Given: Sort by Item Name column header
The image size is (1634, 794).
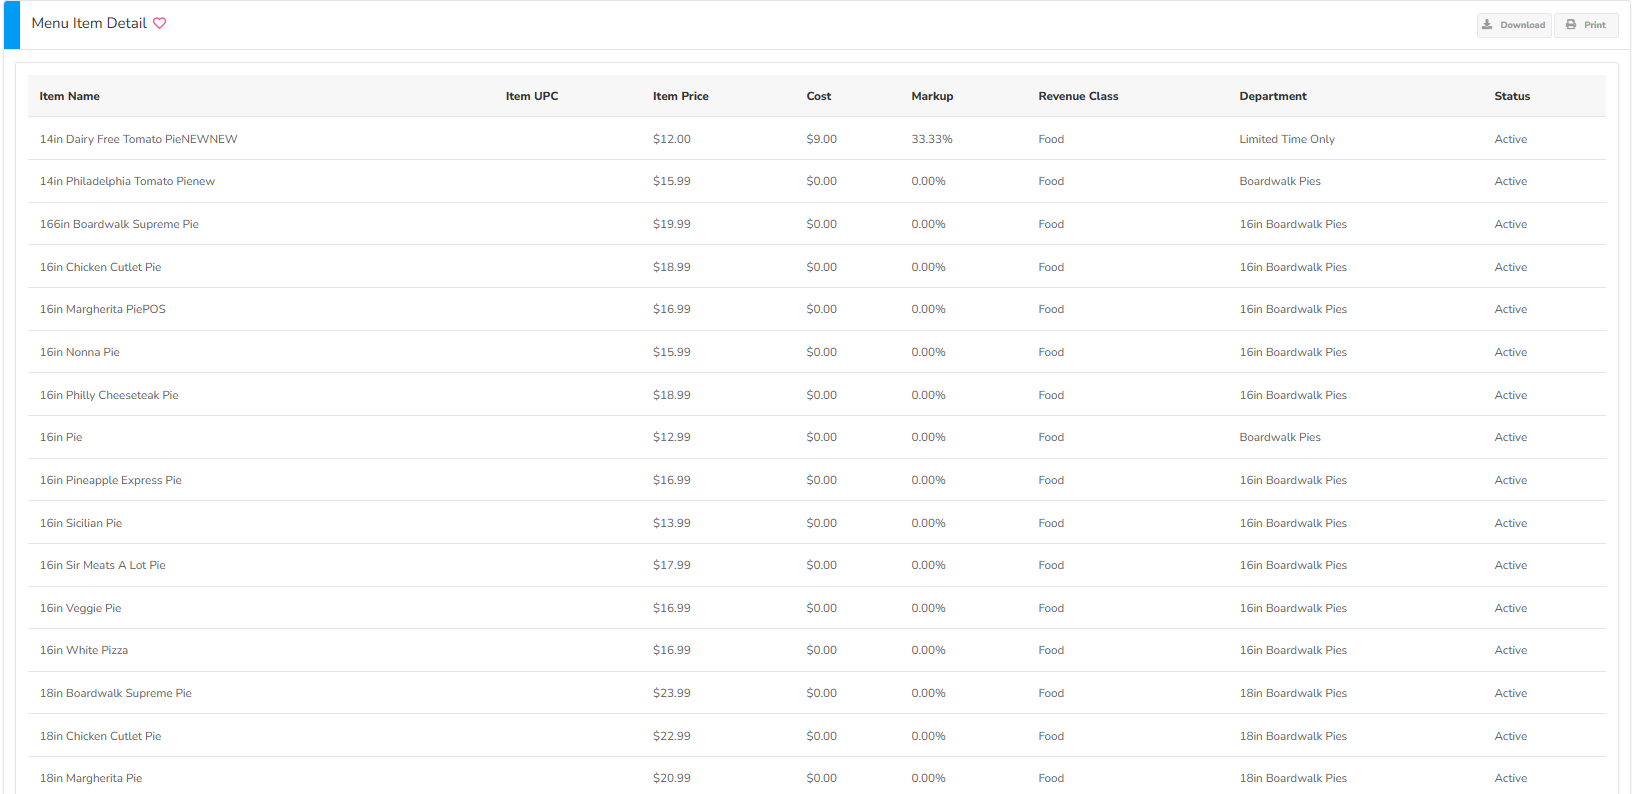Looking at the screenshot, I should tap(70, 96).
